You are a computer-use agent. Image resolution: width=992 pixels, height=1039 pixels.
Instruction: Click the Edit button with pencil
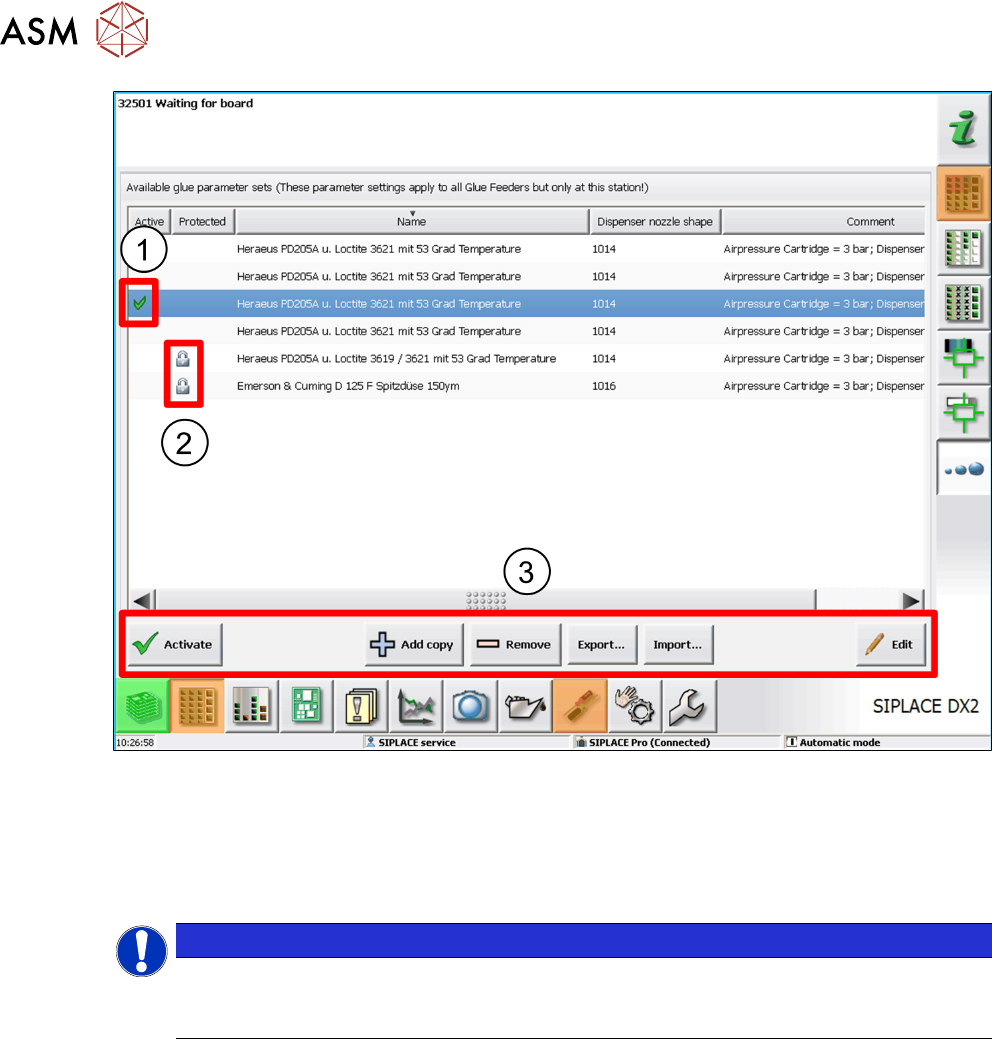click(891, 644)
